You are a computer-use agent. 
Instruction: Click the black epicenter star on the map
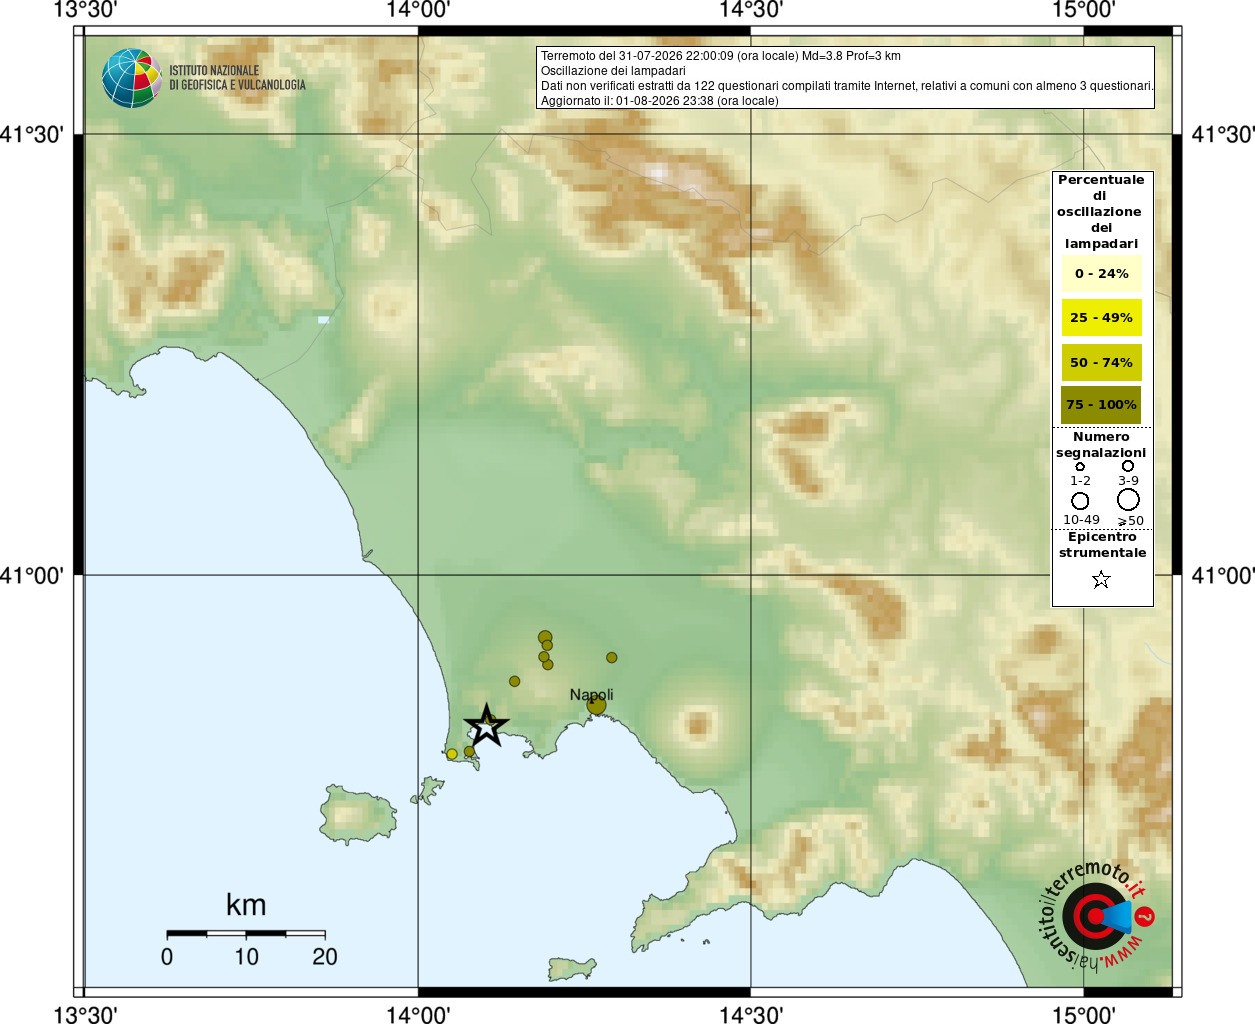(486, 725)
